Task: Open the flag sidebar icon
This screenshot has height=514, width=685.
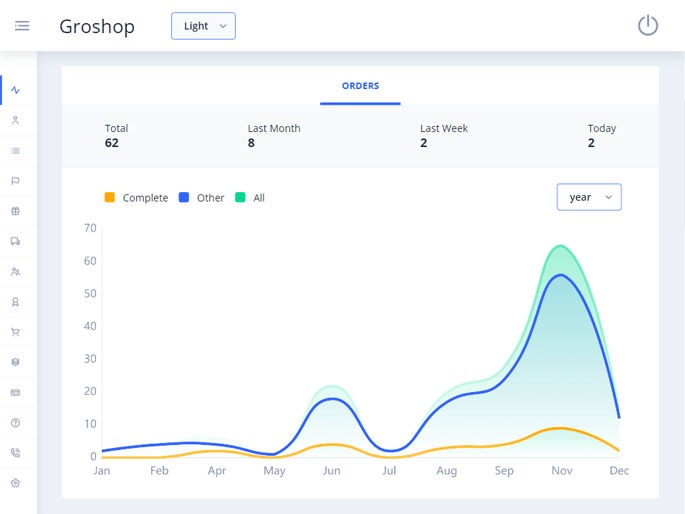Action: pos(16,181)
